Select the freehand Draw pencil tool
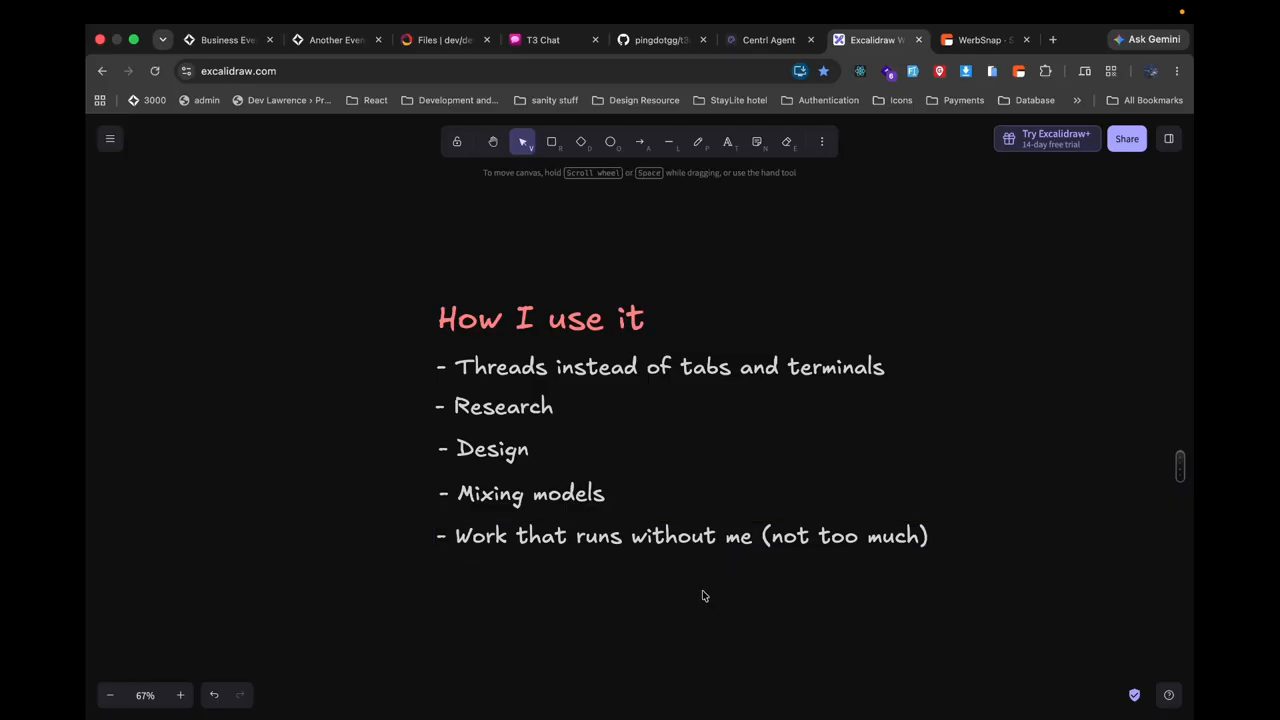The height and width of the screenshot is (720, 1280). pyautogui.click(x=698, y=142)
